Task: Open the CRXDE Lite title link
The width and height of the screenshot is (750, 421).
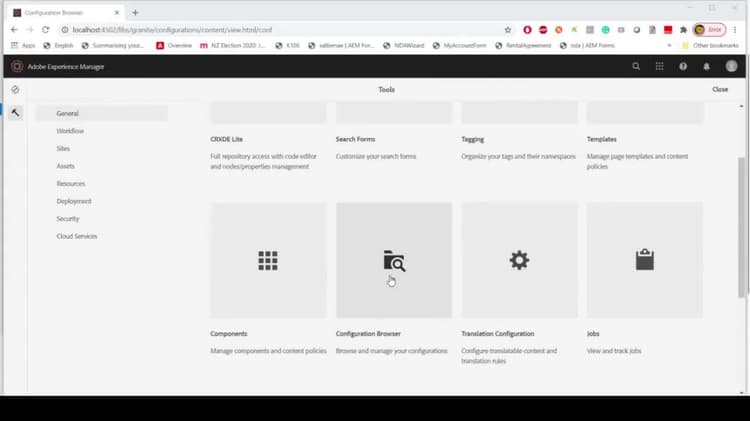Action: point(227,139)
